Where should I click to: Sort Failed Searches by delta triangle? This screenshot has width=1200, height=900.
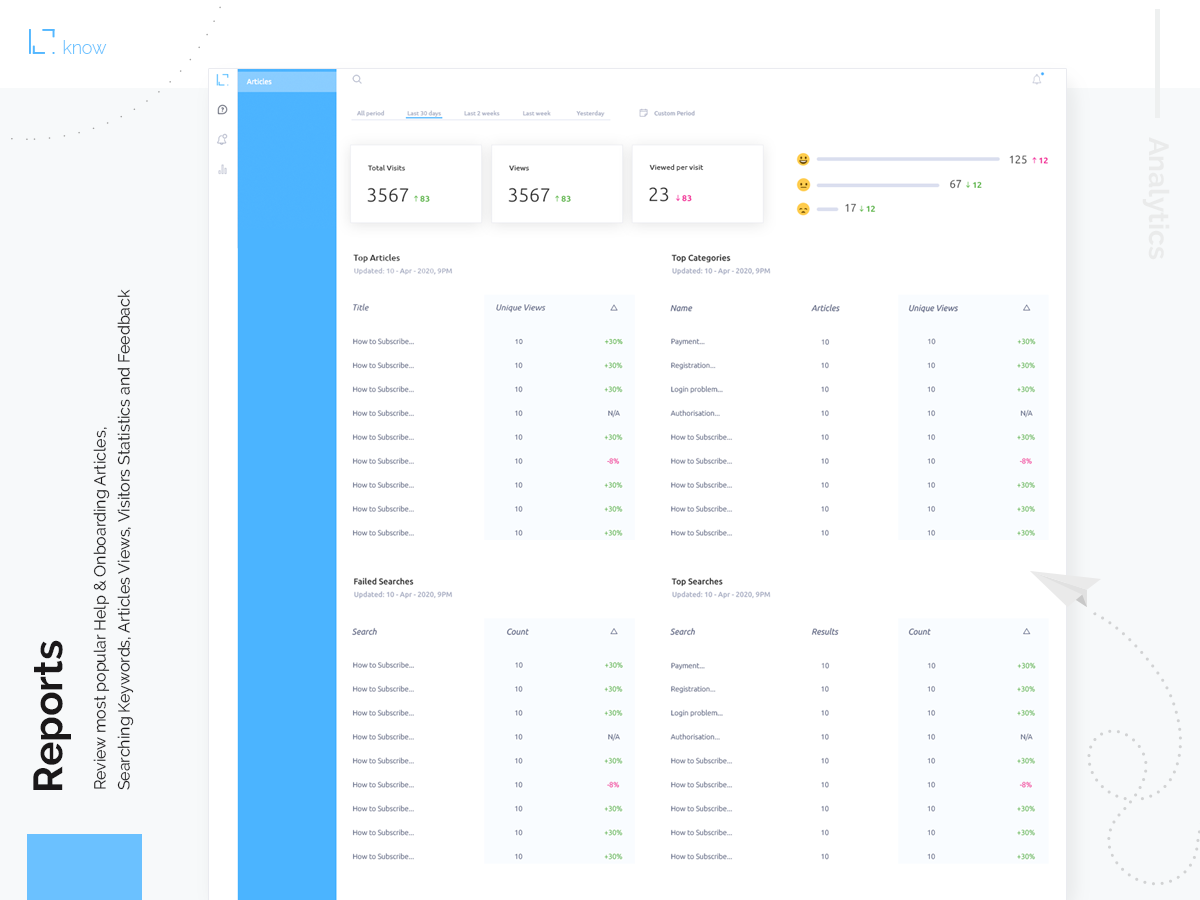coord(614,632)
